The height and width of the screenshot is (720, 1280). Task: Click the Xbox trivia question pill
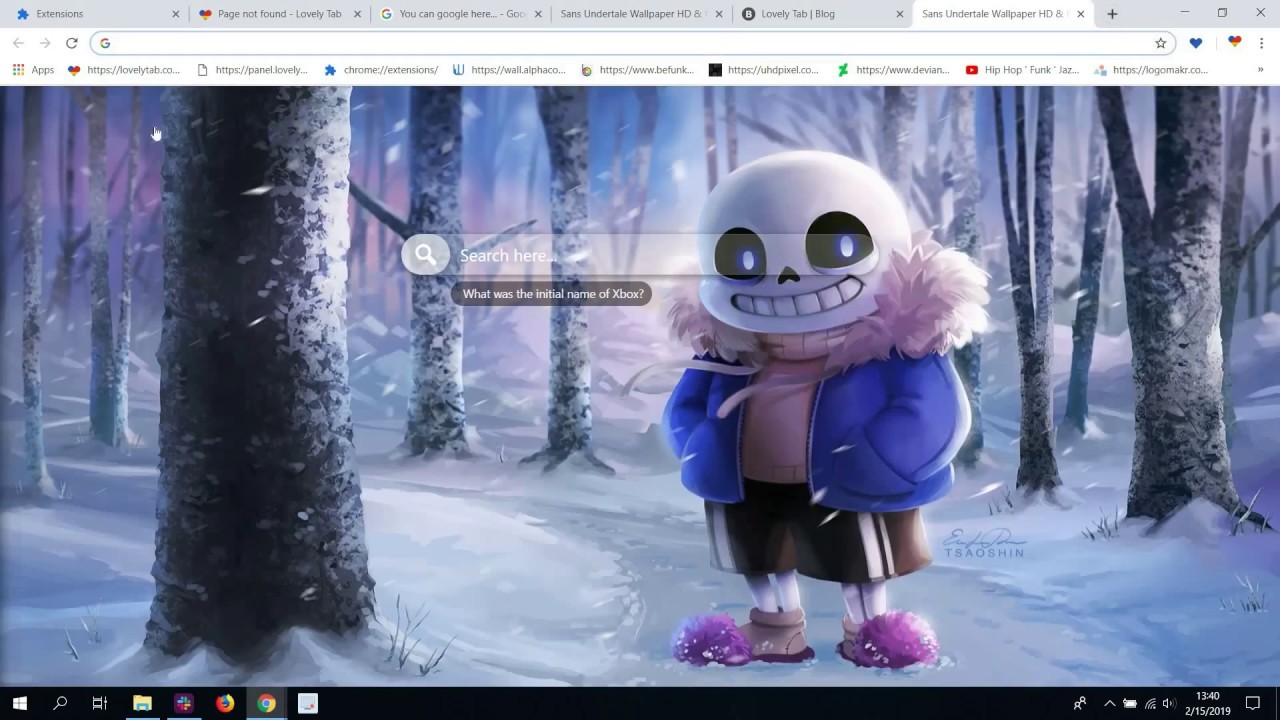[552, 293]
